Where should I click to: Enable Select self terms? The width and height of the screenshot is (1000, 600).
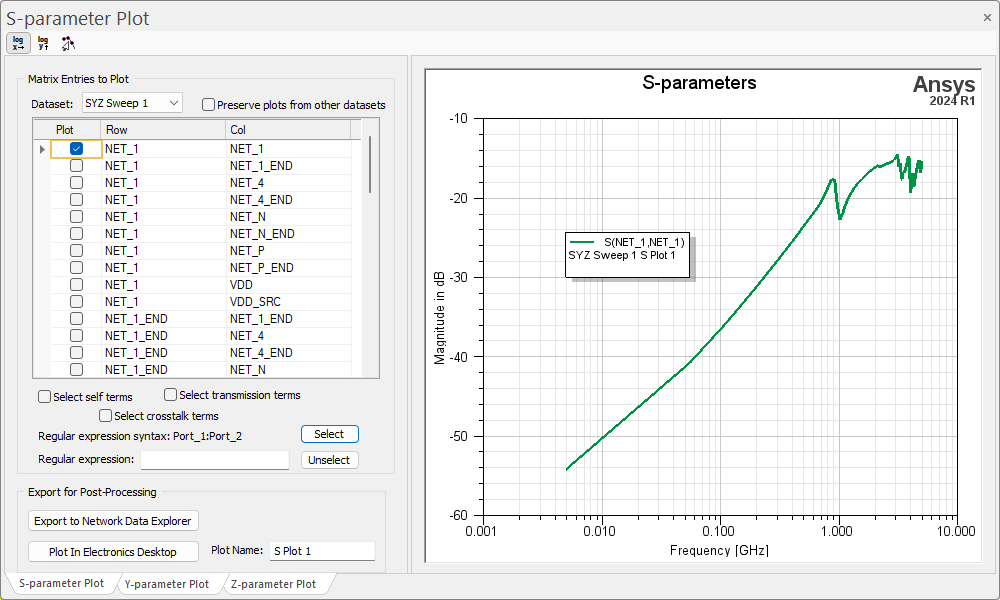[x=44, y=396]
